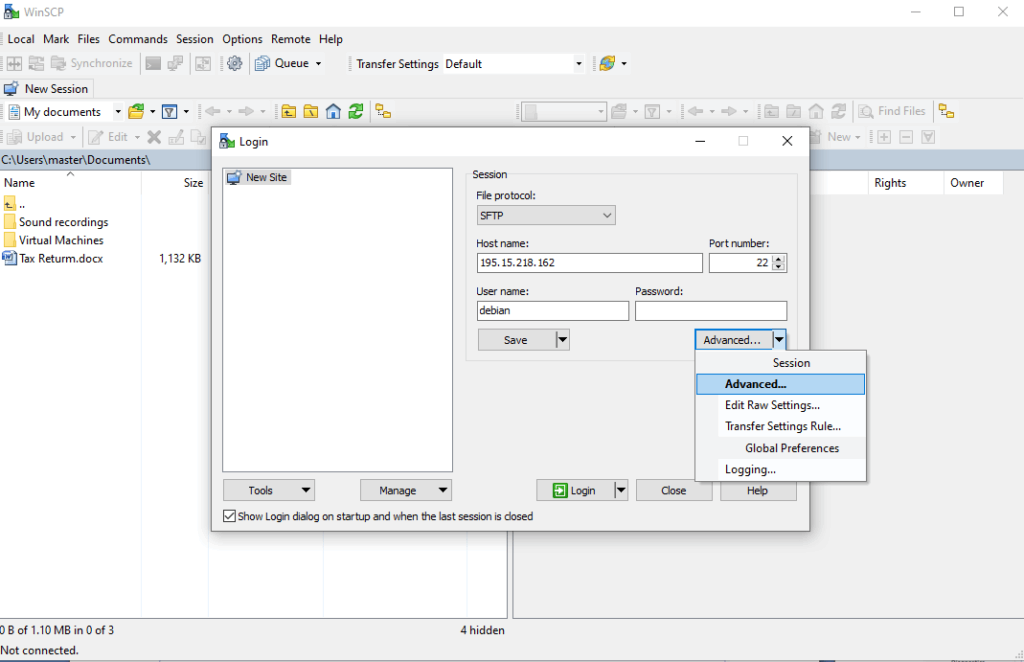Viewport: 1024px width, 662px height.
Task: Expand the Save button dropdown arrow
Action: pos(562,340)
